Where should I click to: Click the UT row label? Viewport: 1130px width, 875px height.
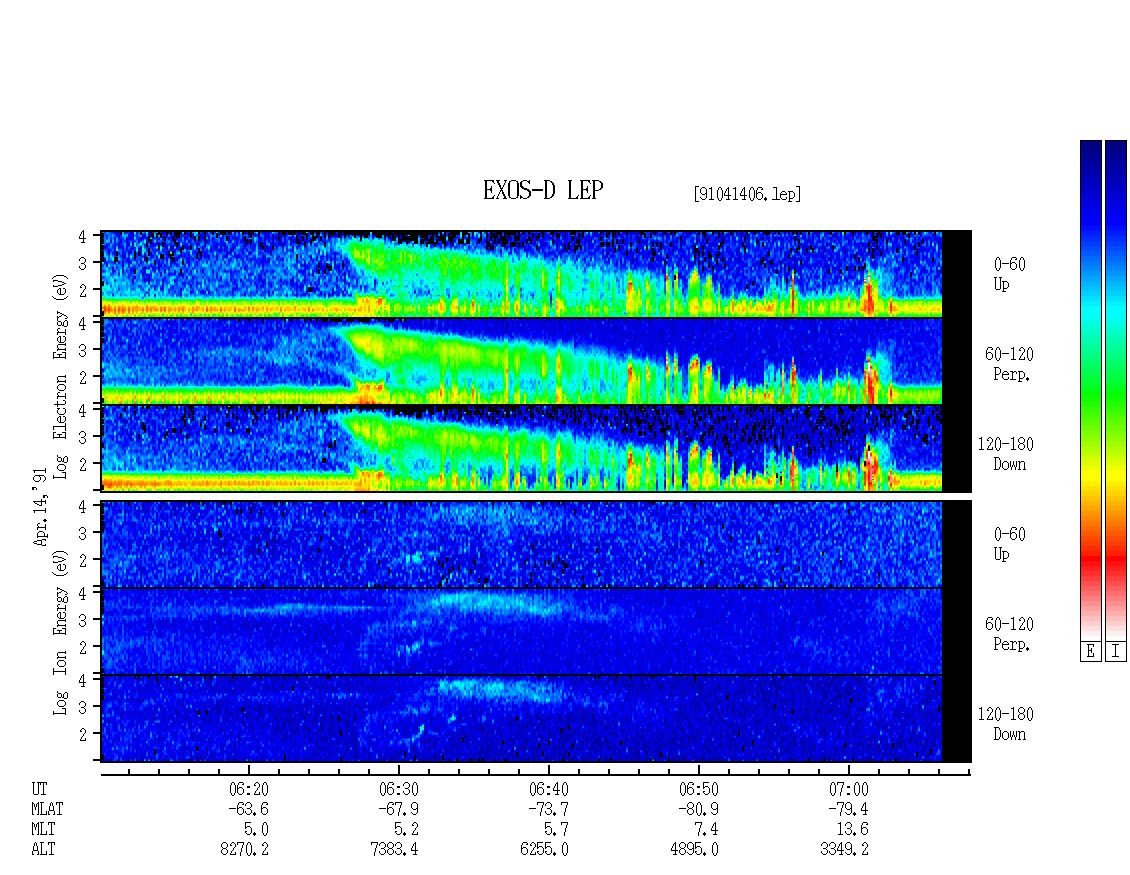point(40,789)
